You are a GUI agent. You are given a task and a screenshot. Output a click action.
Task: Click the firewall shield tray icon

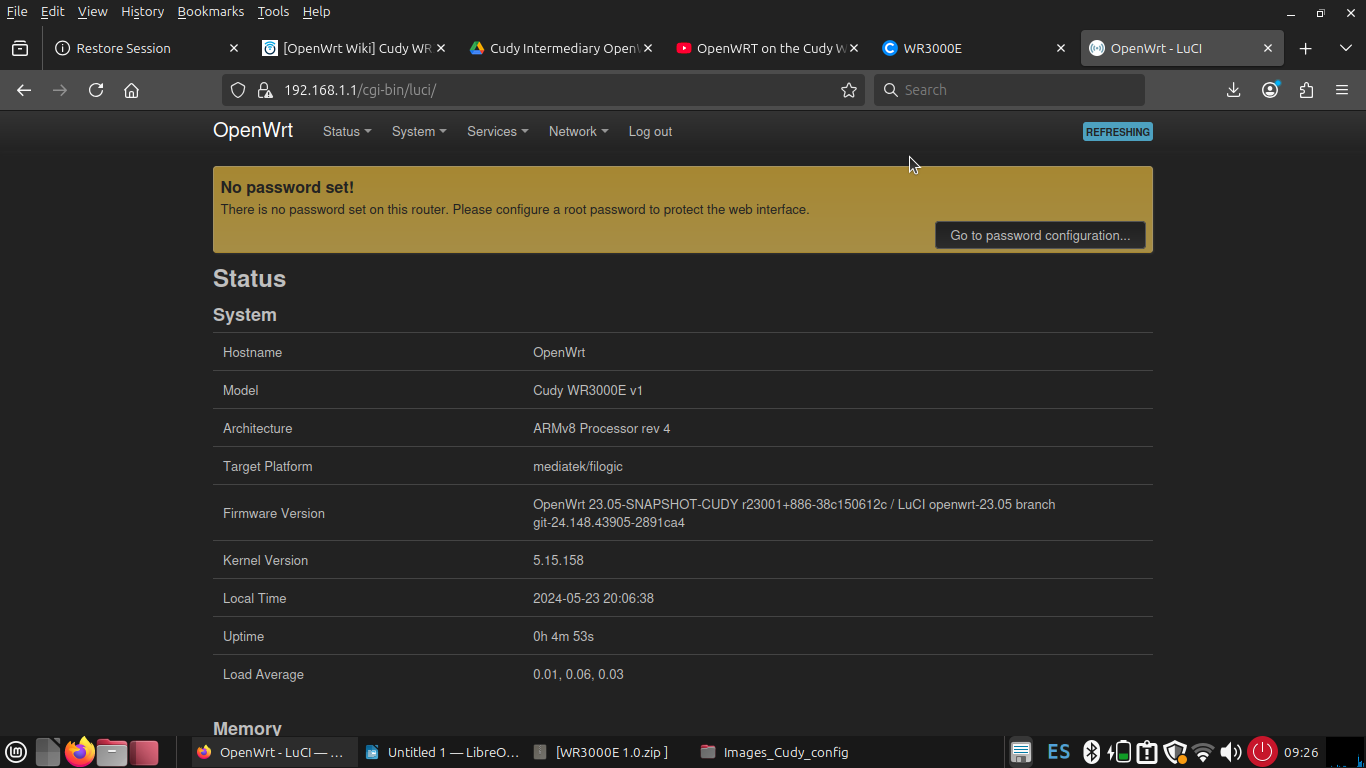1174,751
